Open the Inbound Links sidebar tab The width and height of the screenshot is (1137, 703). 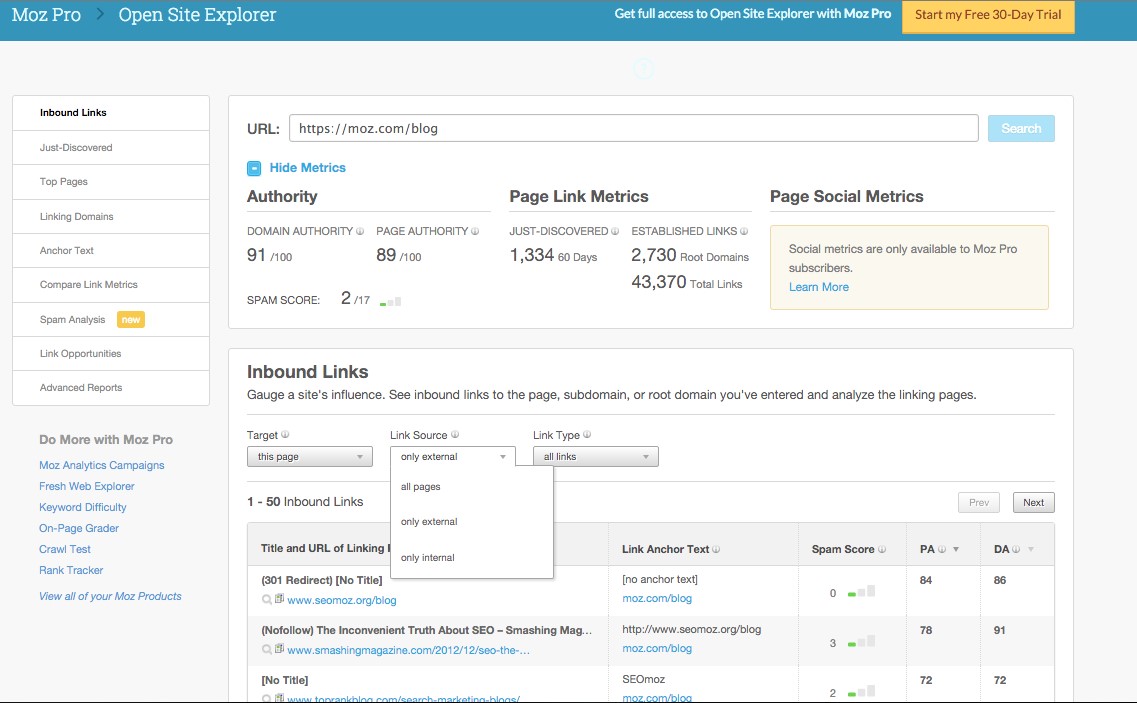tap(111, 112)
